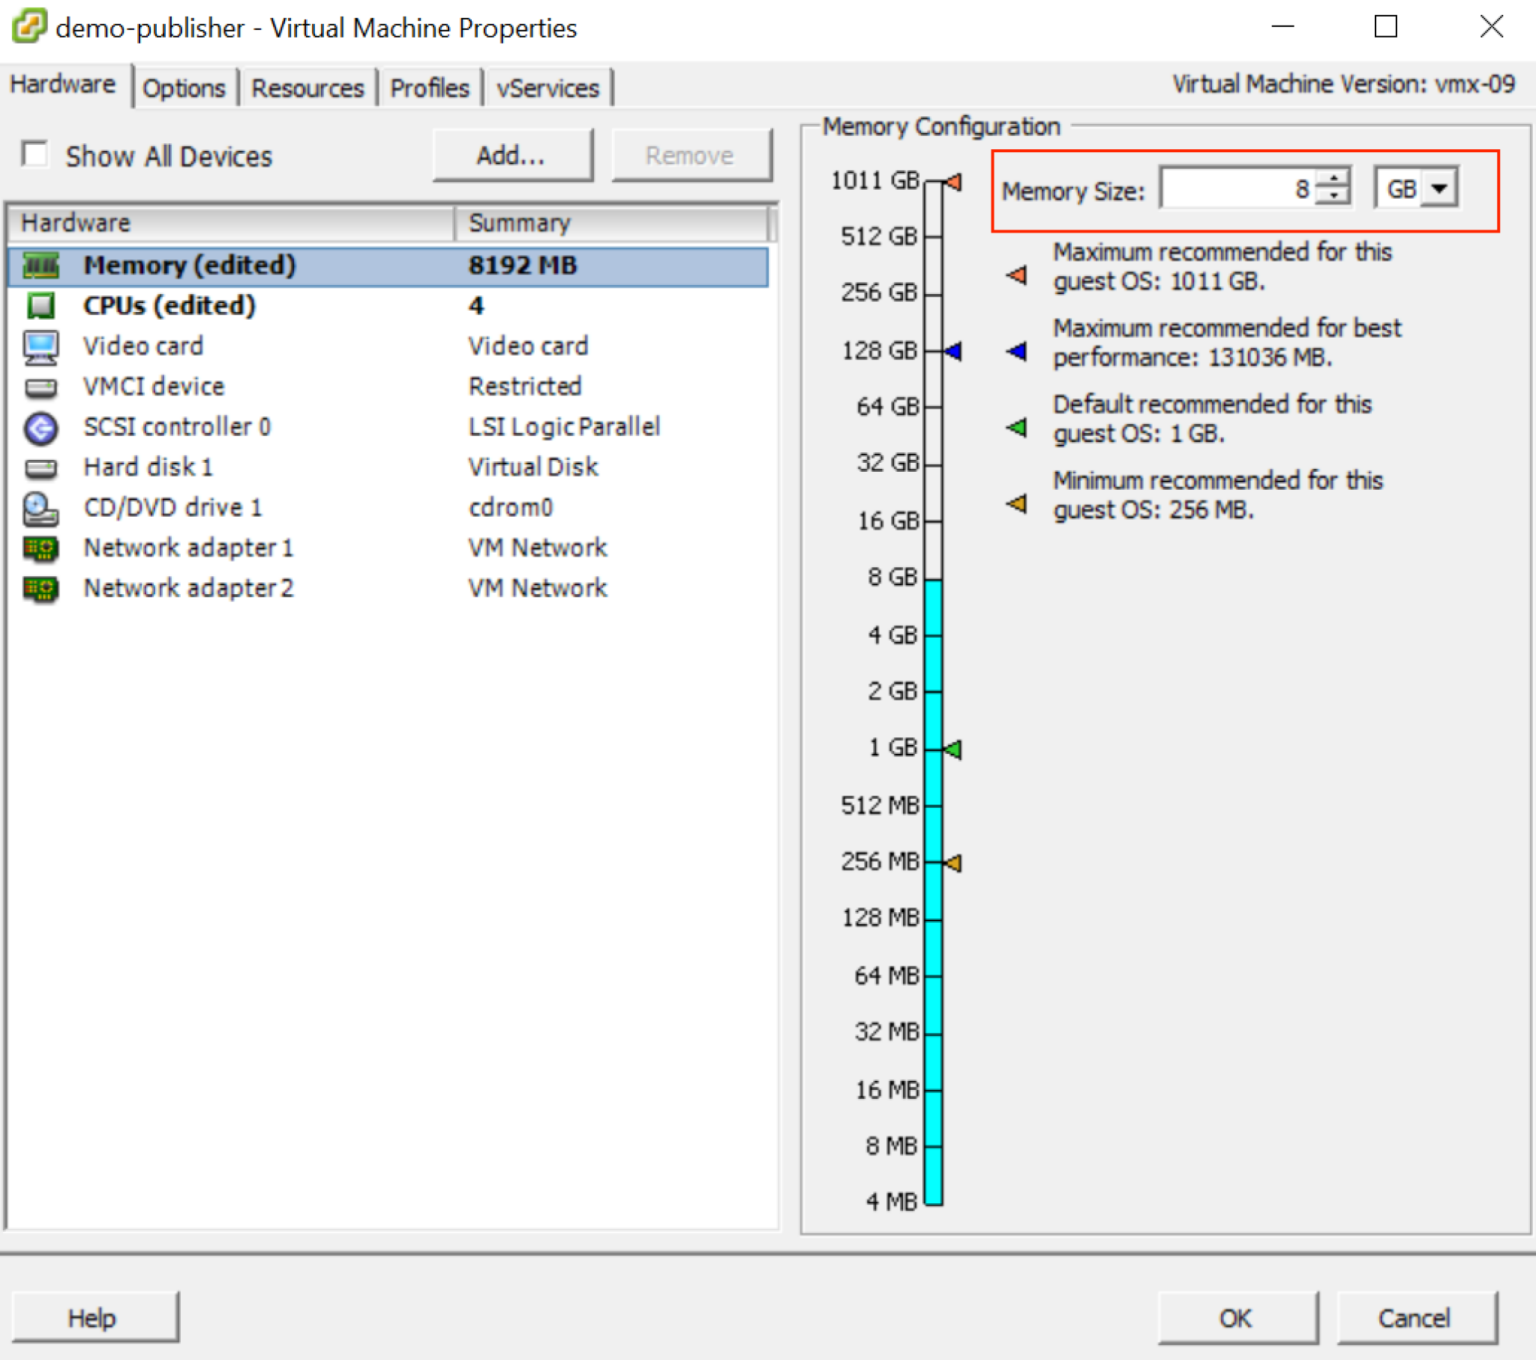The width and height of the screenshot is (1536, 1360).
Task: Open the GB unit dropdown
Action: (x=1438, y=187)
